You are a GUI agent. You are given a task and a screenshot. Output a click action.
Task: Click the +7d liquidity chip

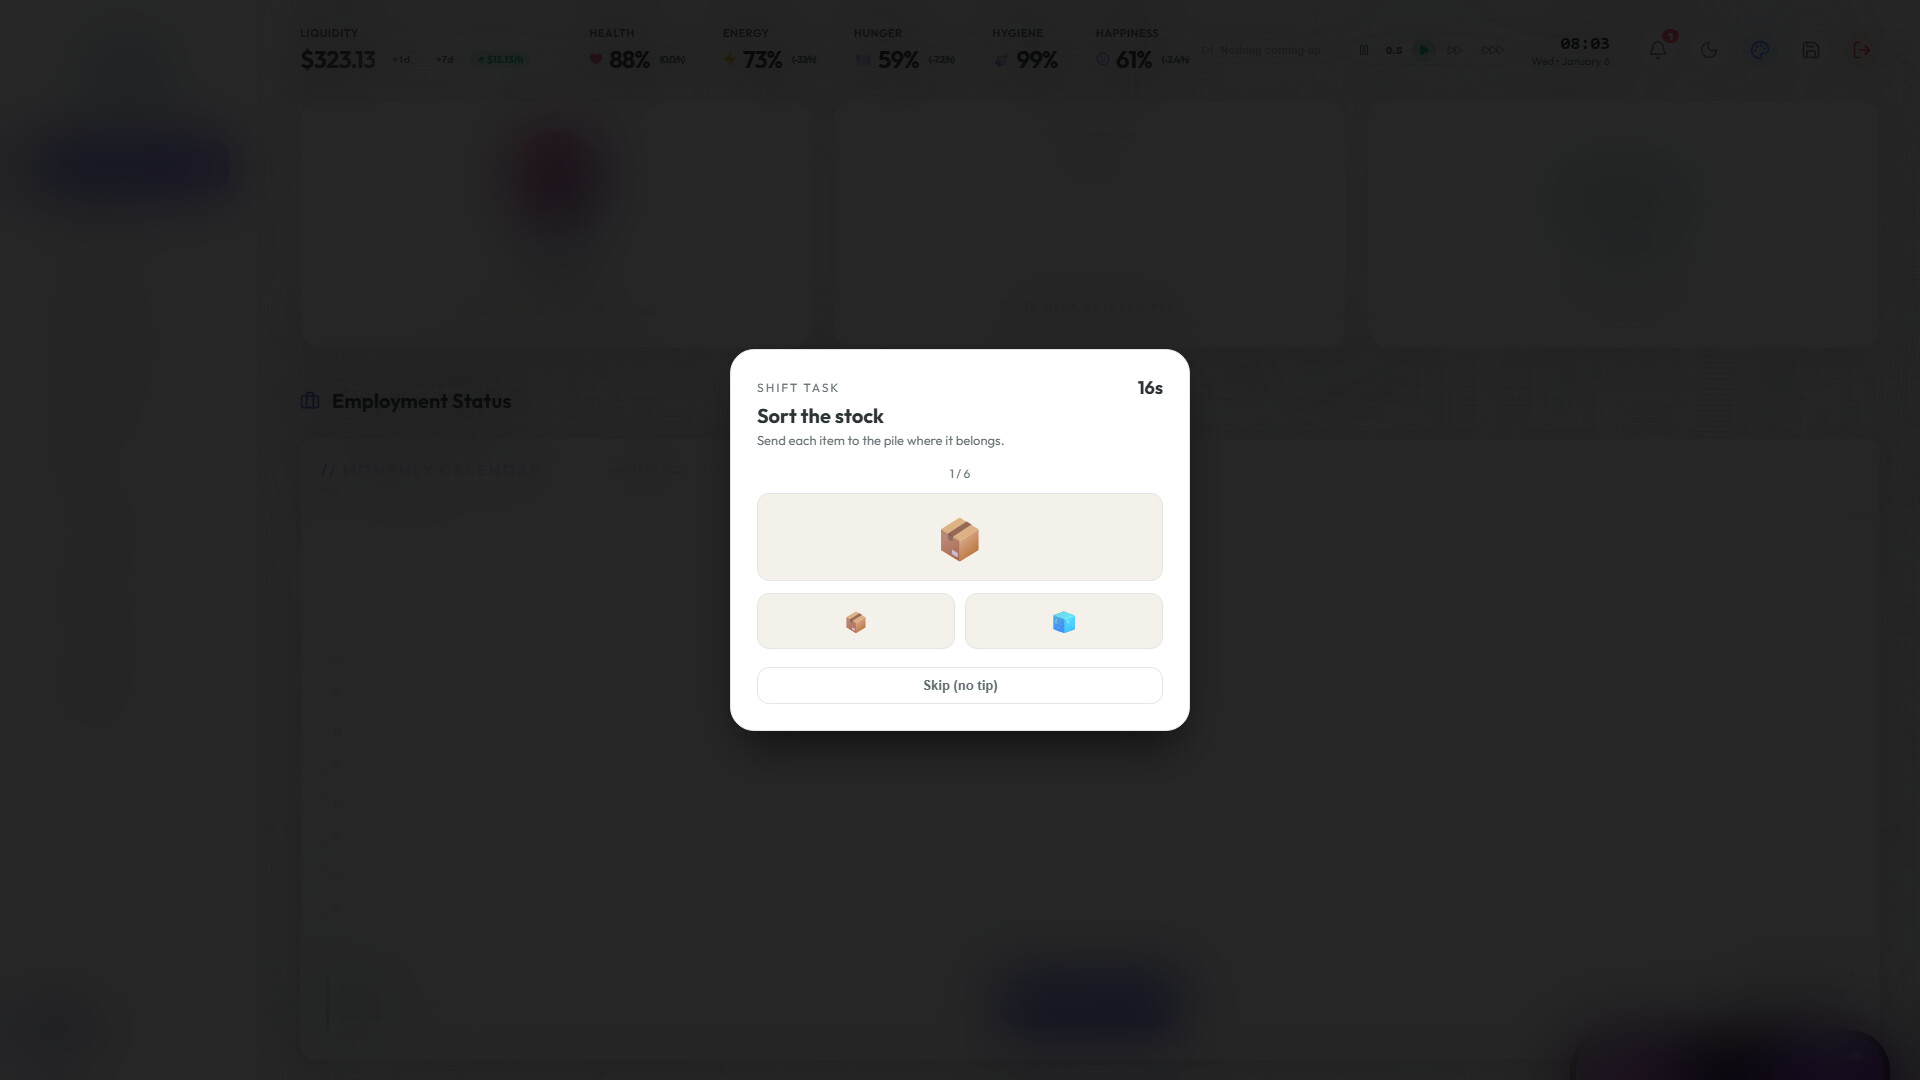[444, 60]
